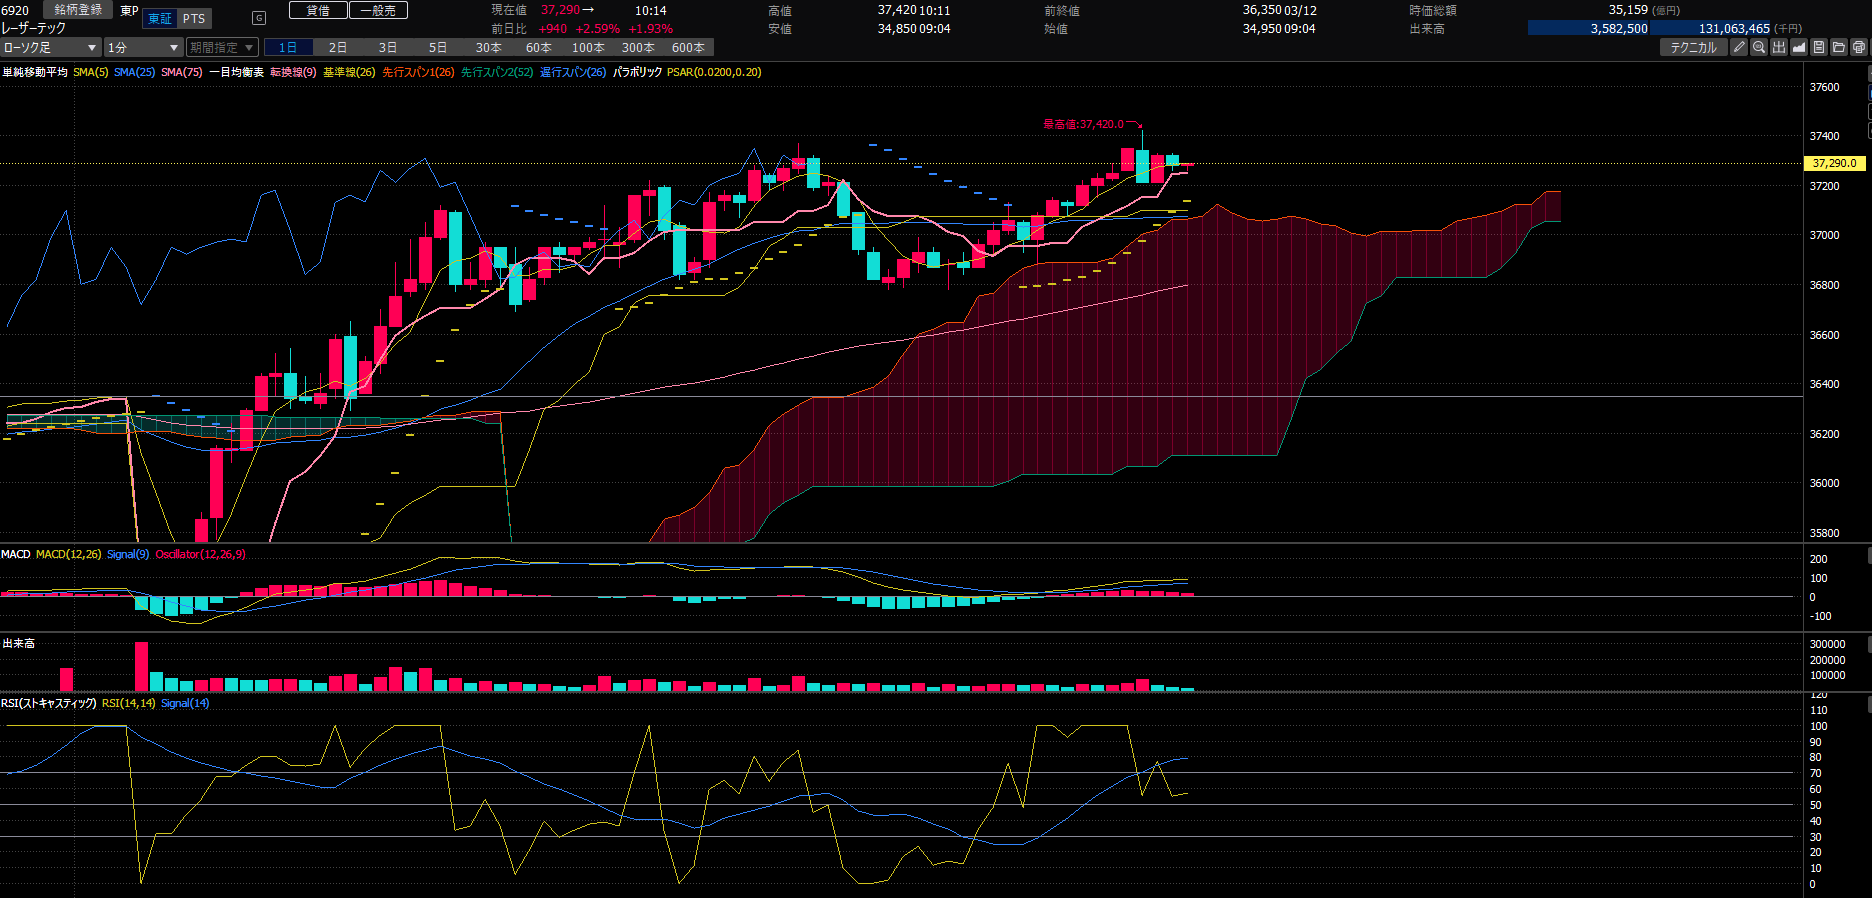Select the 5日 period tab
Viewport: 1872px width, 898px height.
point(438,47)
